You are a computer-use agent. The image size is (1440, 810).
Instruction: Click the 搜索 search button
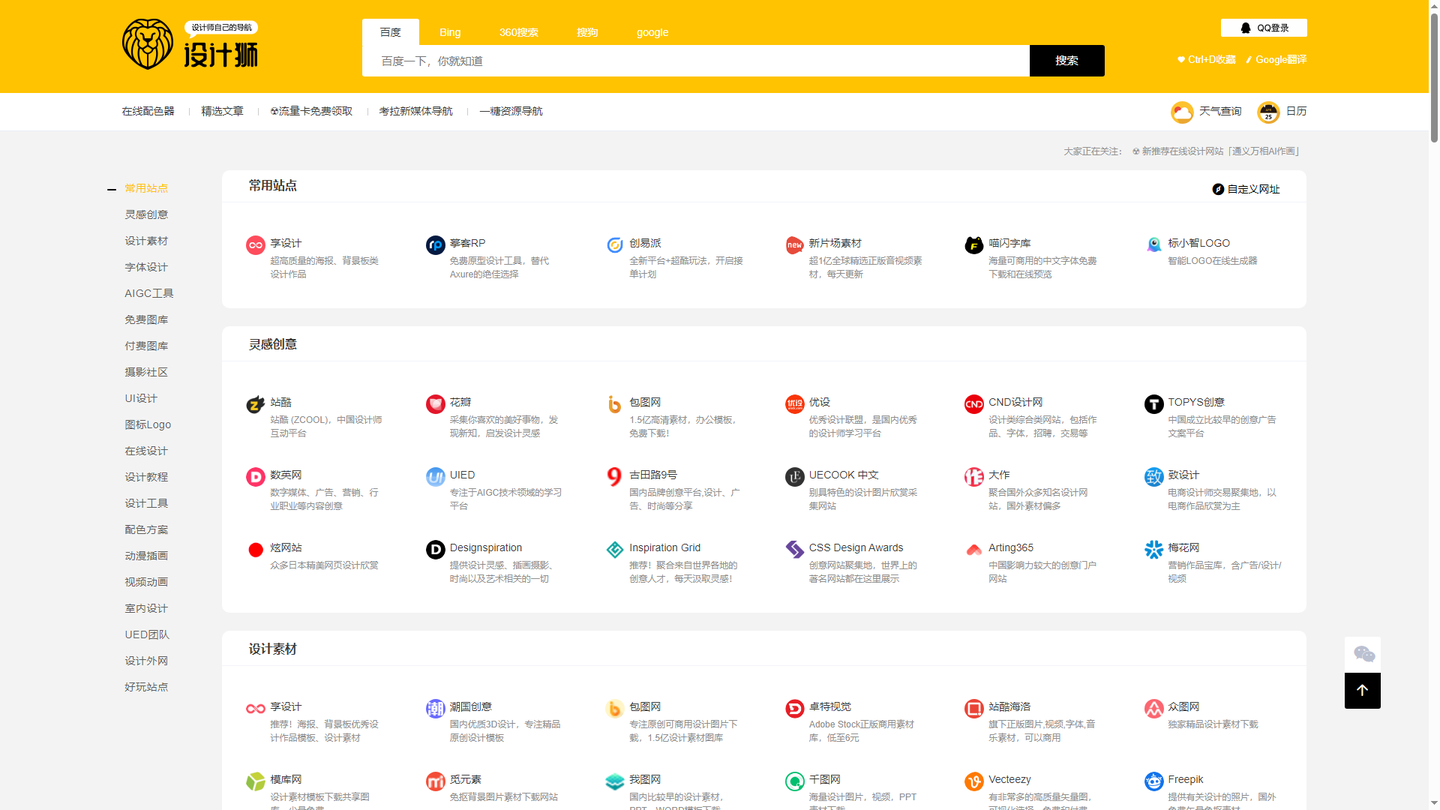pyautogui.click(x=1067, y=61)
